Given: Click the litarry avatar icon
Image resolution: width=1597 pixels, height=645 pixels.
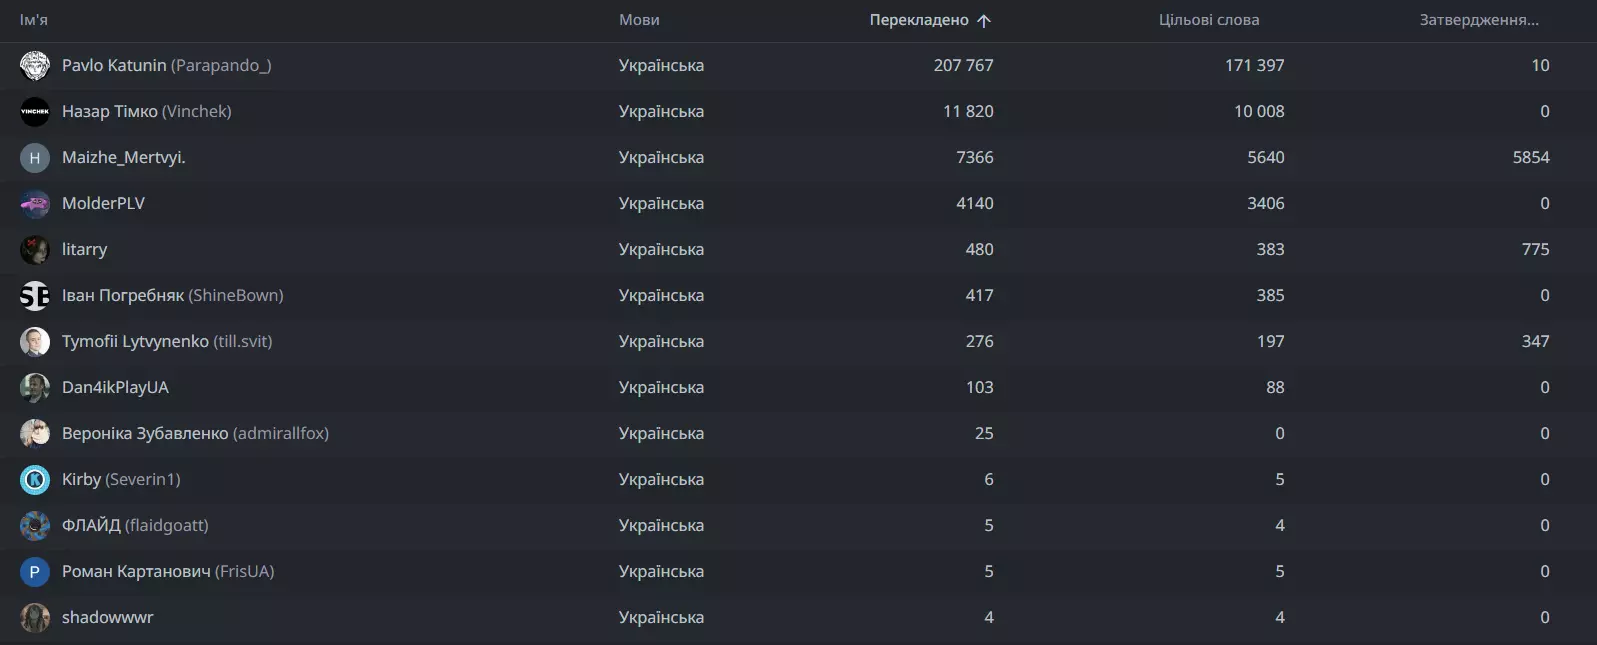Looking at the screenshot, I should tap(35, 250).
